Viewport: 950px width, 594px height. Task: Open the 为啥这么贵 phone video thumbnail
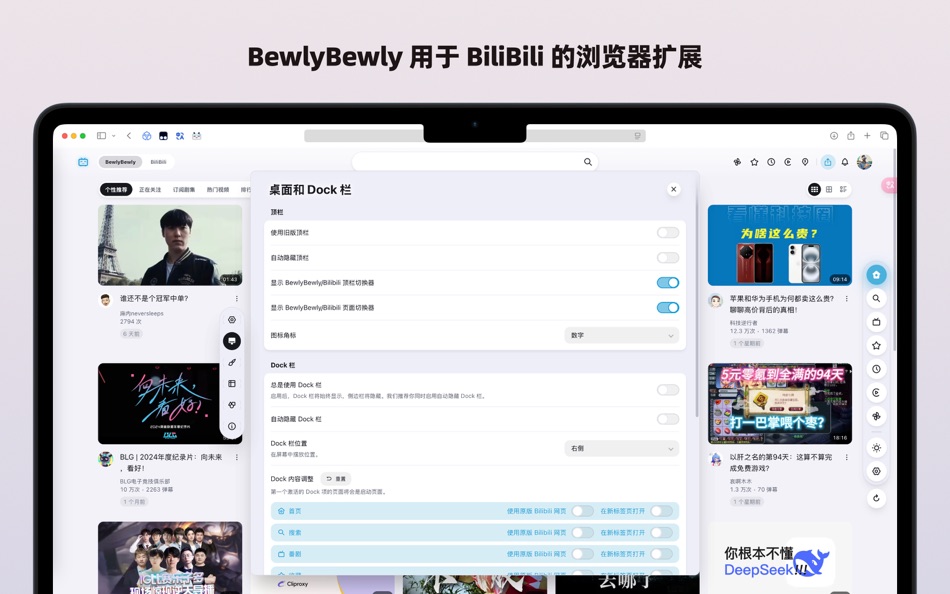(x=780, y=245)
